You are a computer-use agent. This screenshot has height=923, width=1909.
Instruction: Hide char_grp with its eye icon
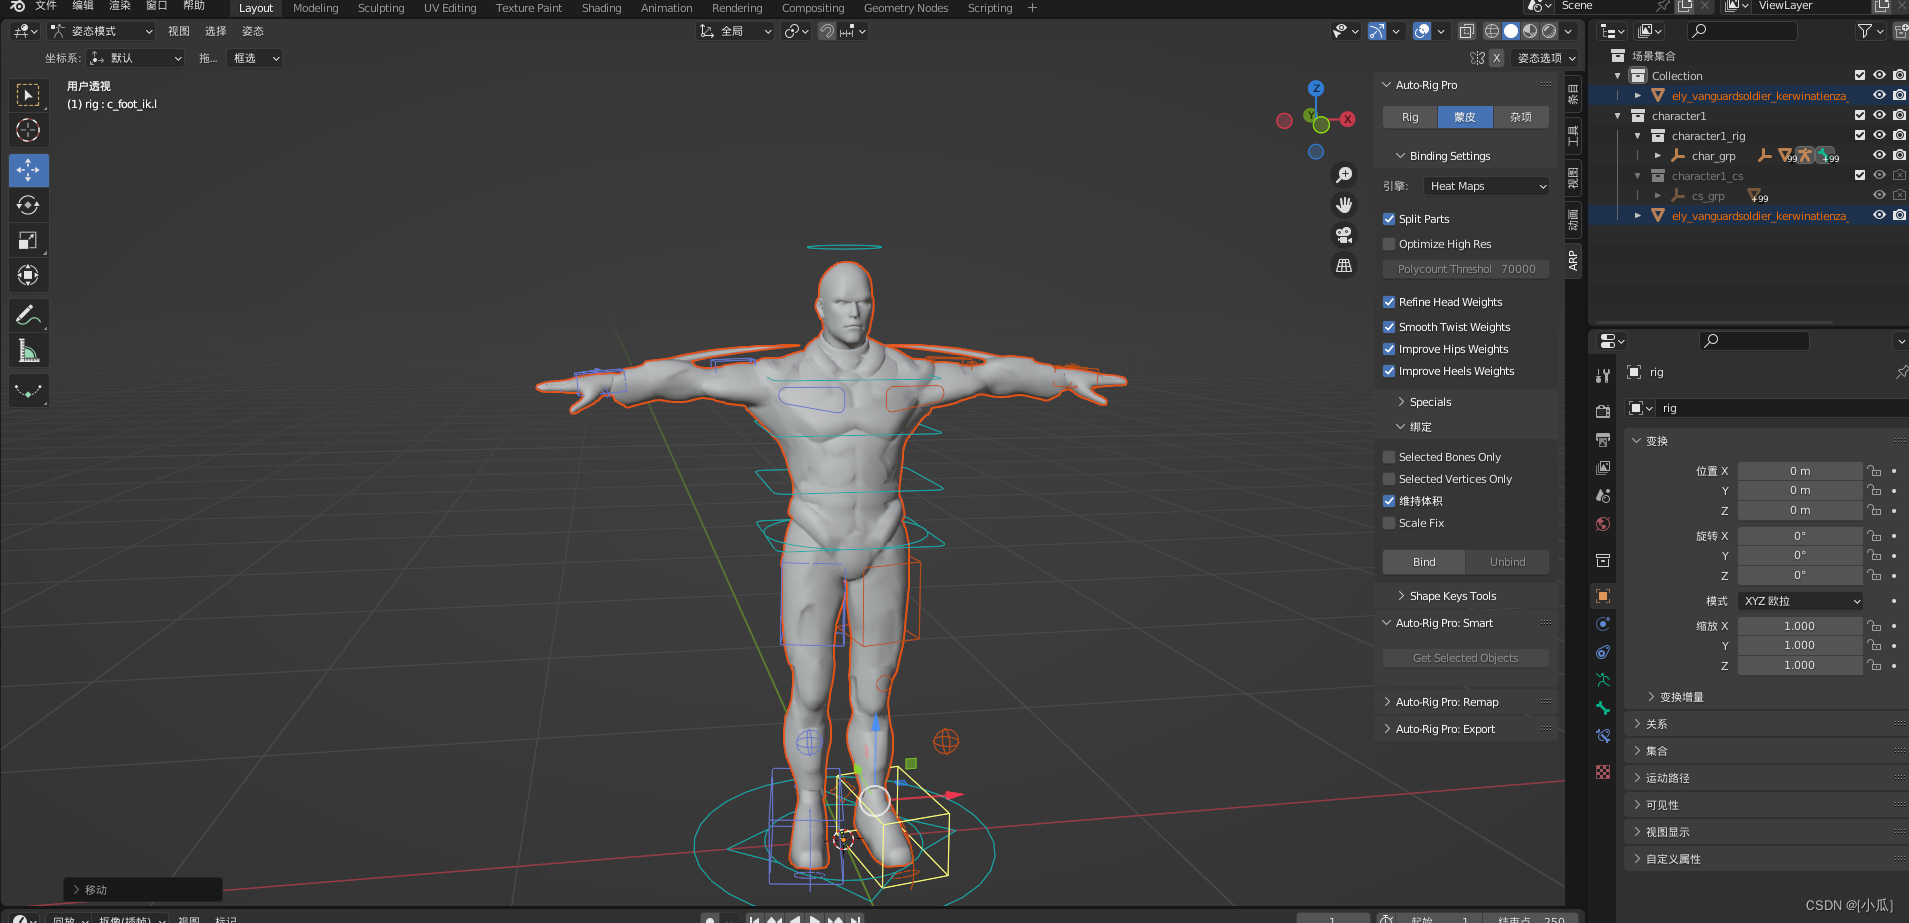point(1879,155)
